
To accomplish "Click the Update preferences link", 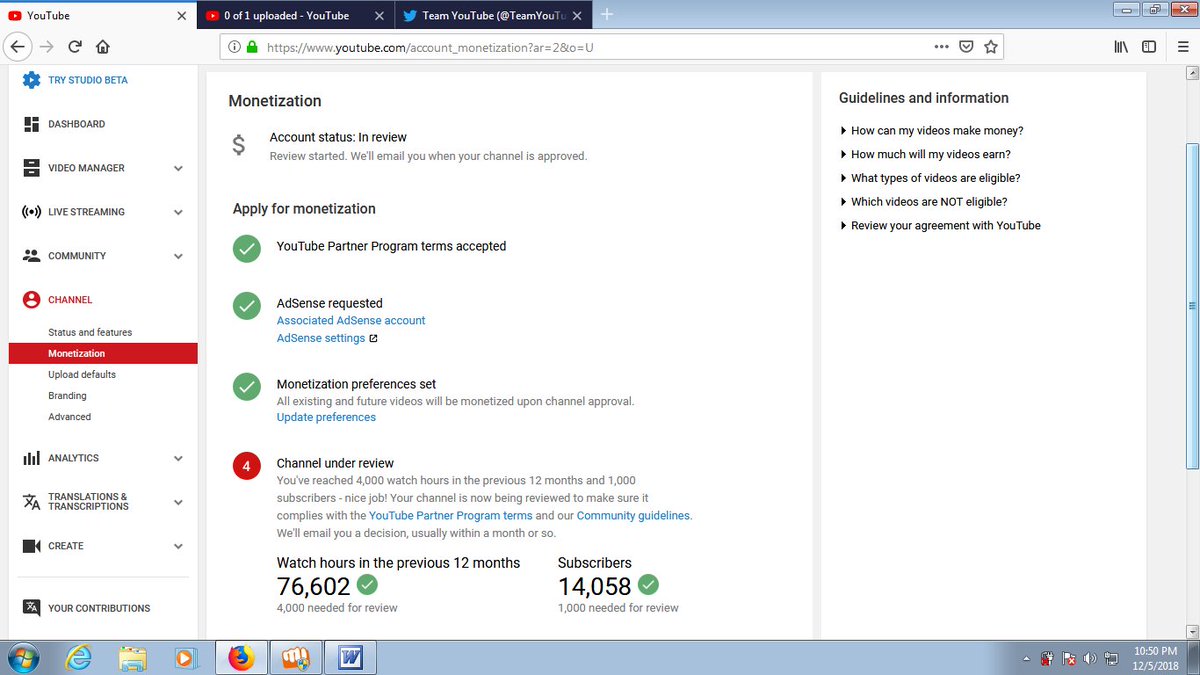I will coord(326,417).
